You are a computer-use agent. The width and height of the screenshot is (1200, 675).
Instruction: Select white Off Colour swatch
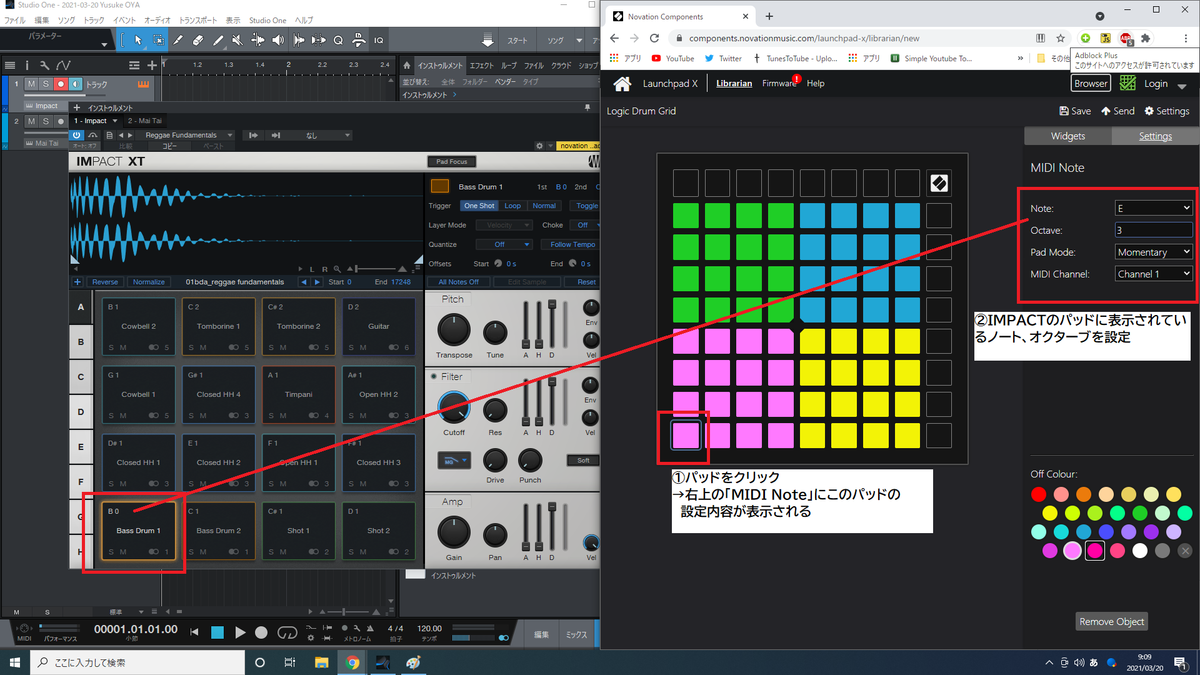tap(1140, 550)
